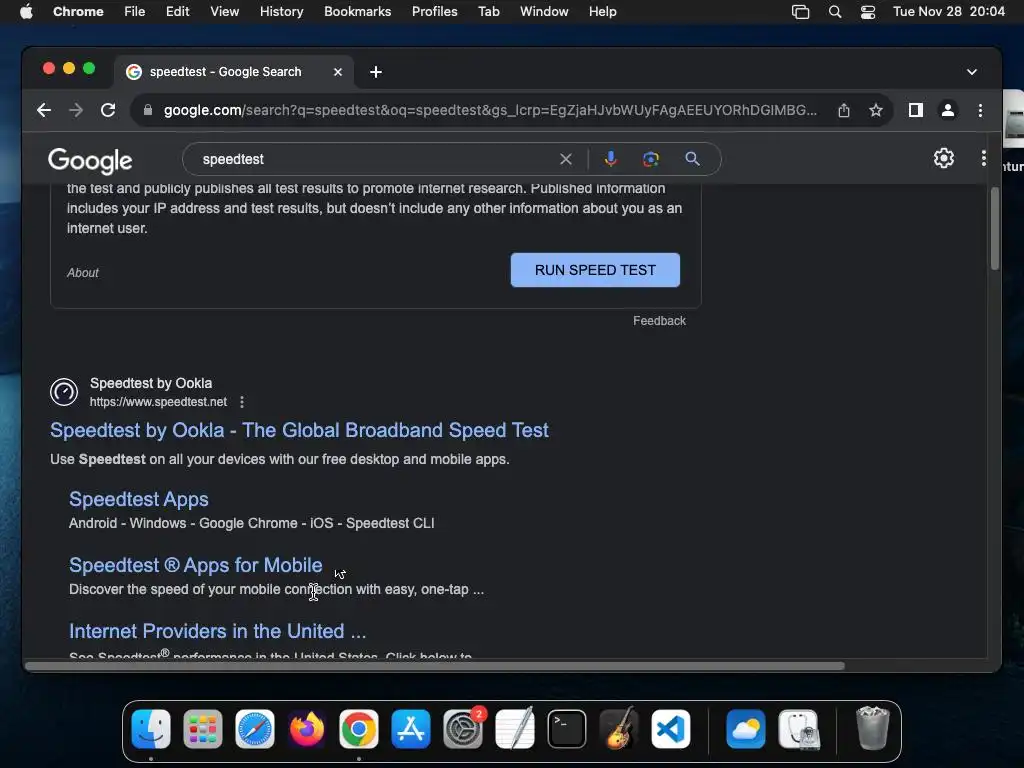Open Internet Providers in the United sitelink
Image resolution: width=1024 pixels, height=768 pixels.
pos(217,632)
